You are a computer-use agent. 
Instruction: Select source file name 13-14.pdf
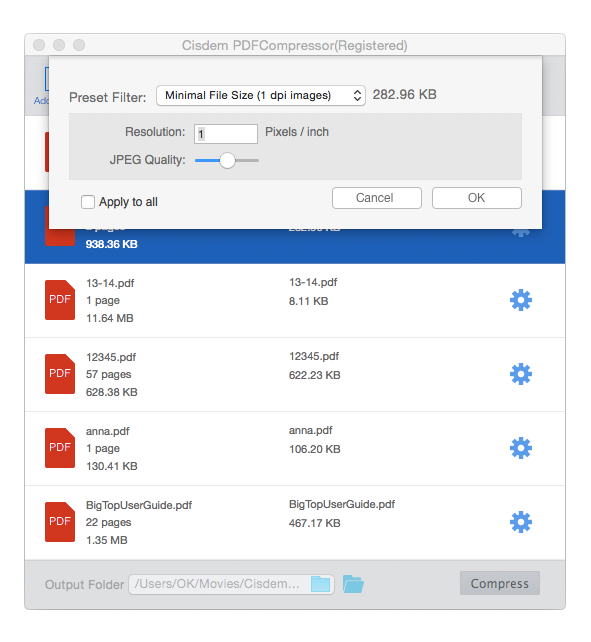point(110,283)
